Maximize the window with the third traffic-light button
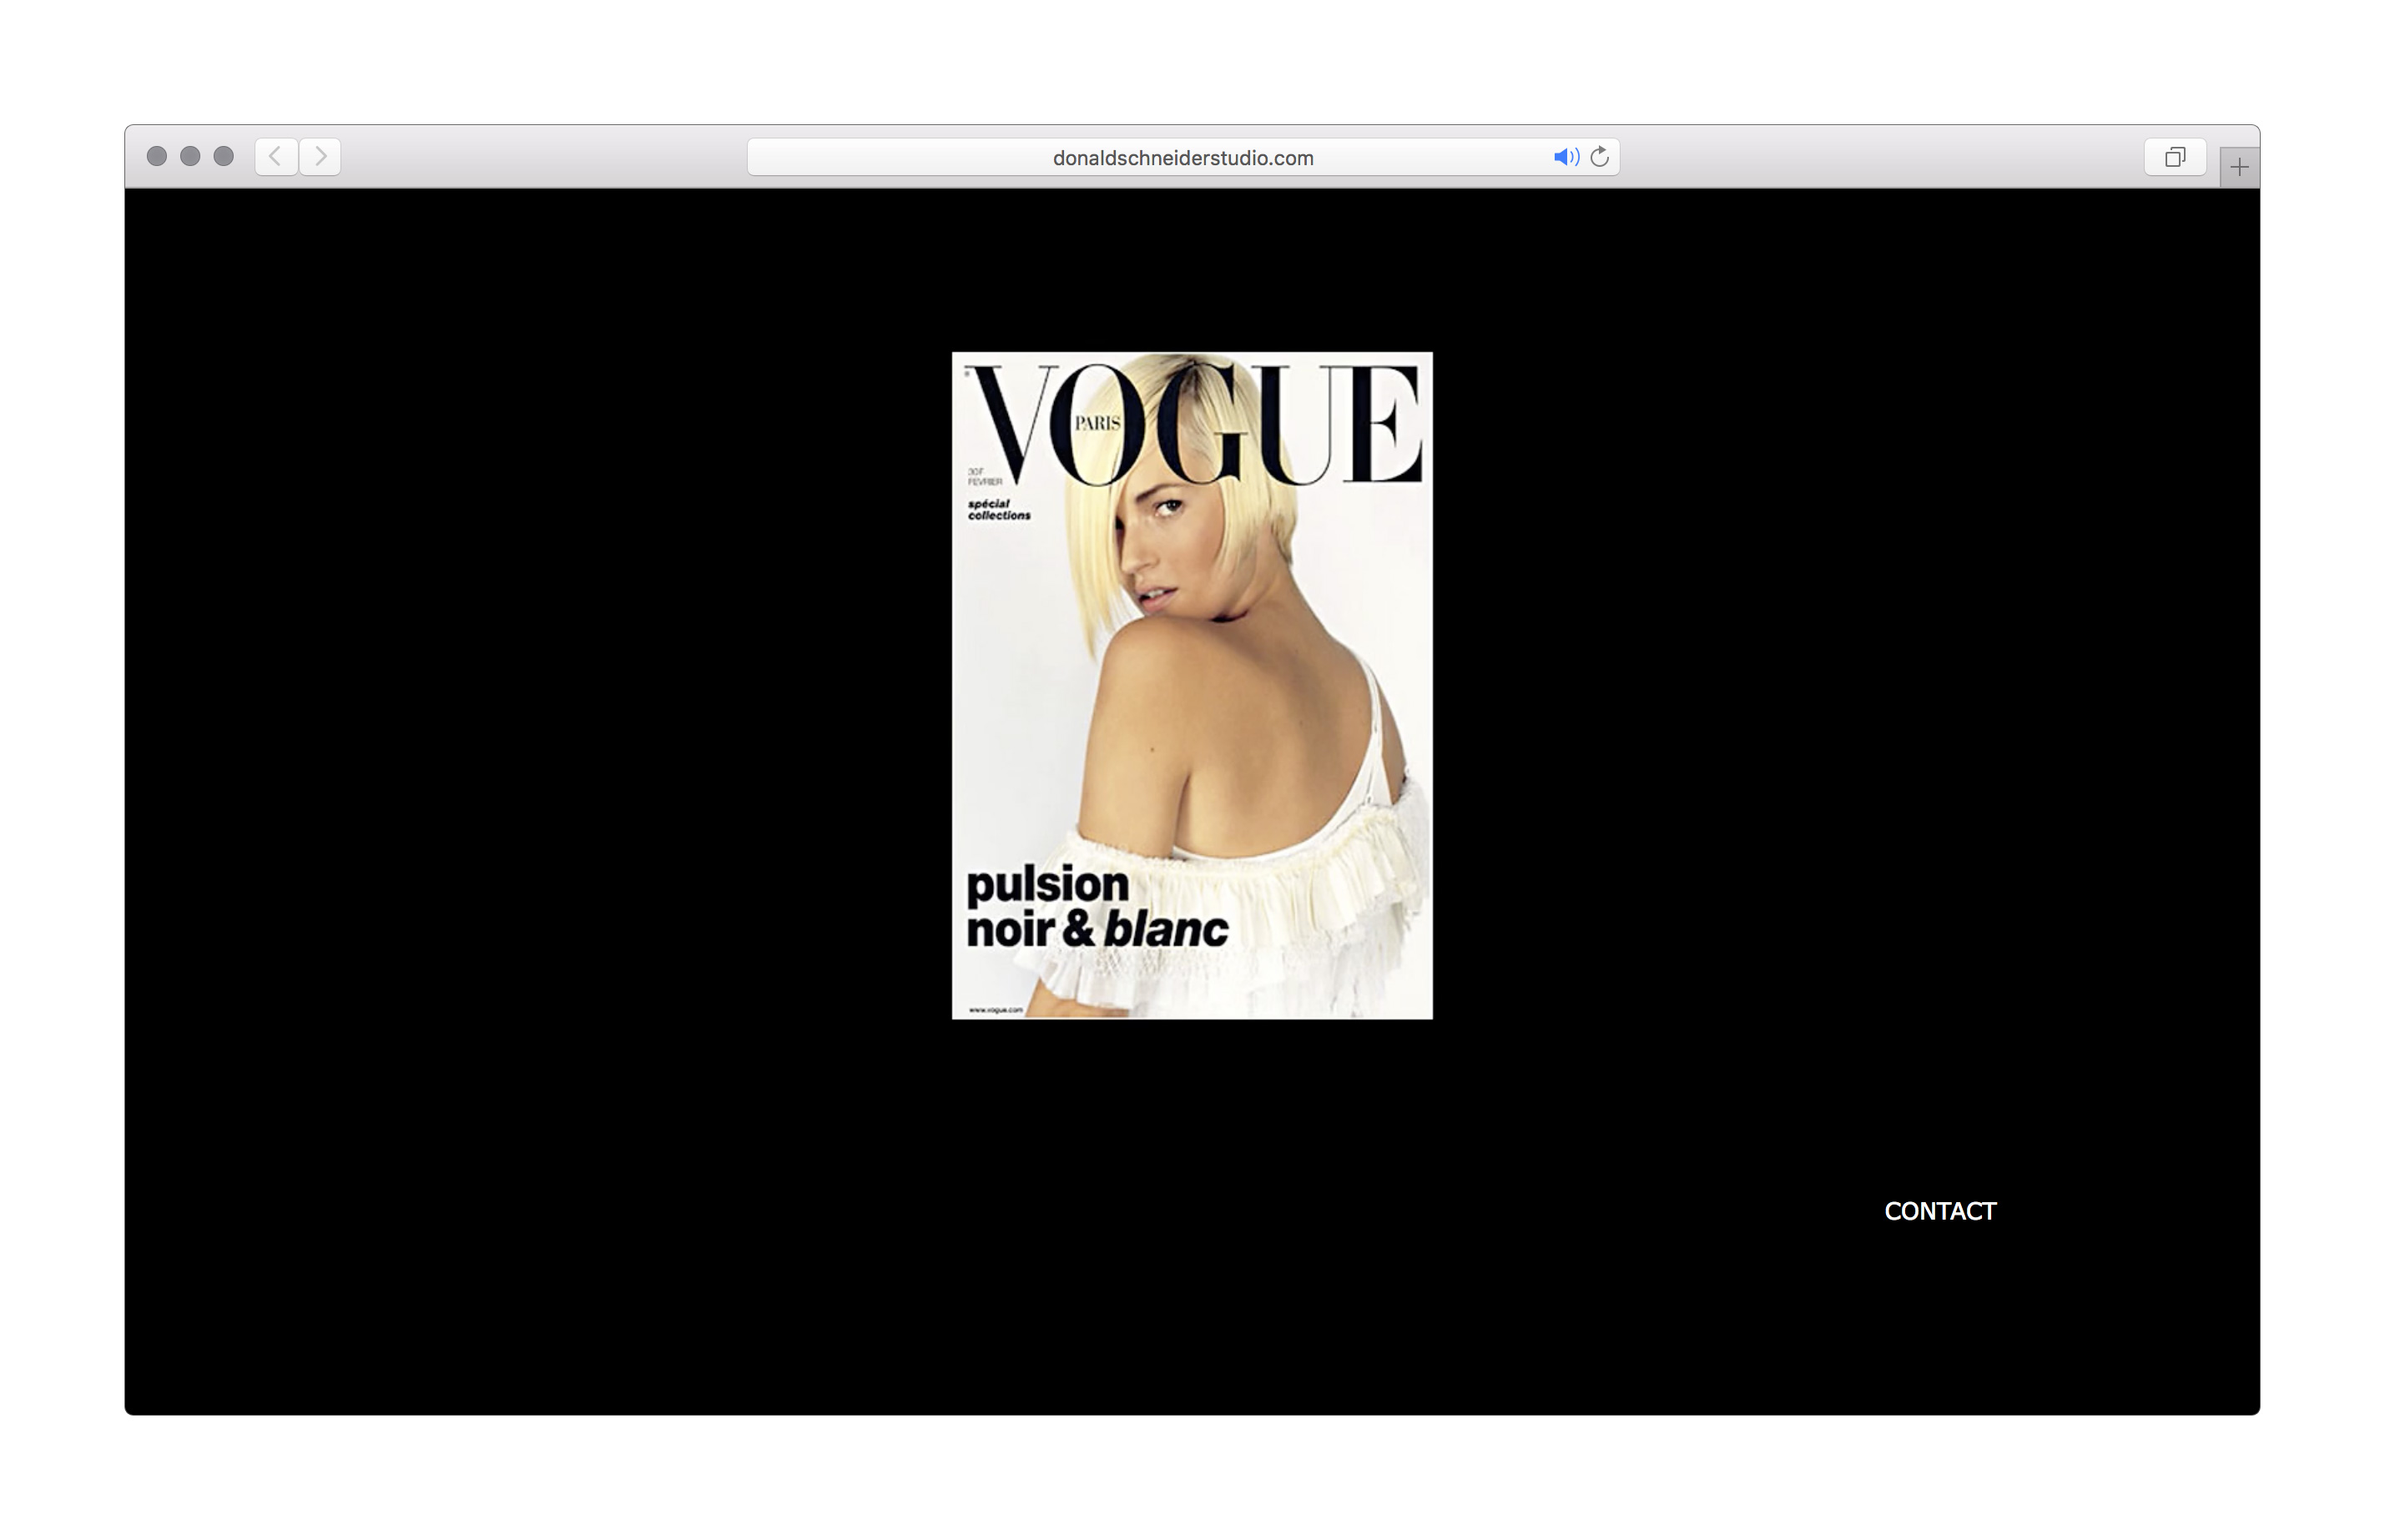The image size is (2385, 1540). click(224, 156)
